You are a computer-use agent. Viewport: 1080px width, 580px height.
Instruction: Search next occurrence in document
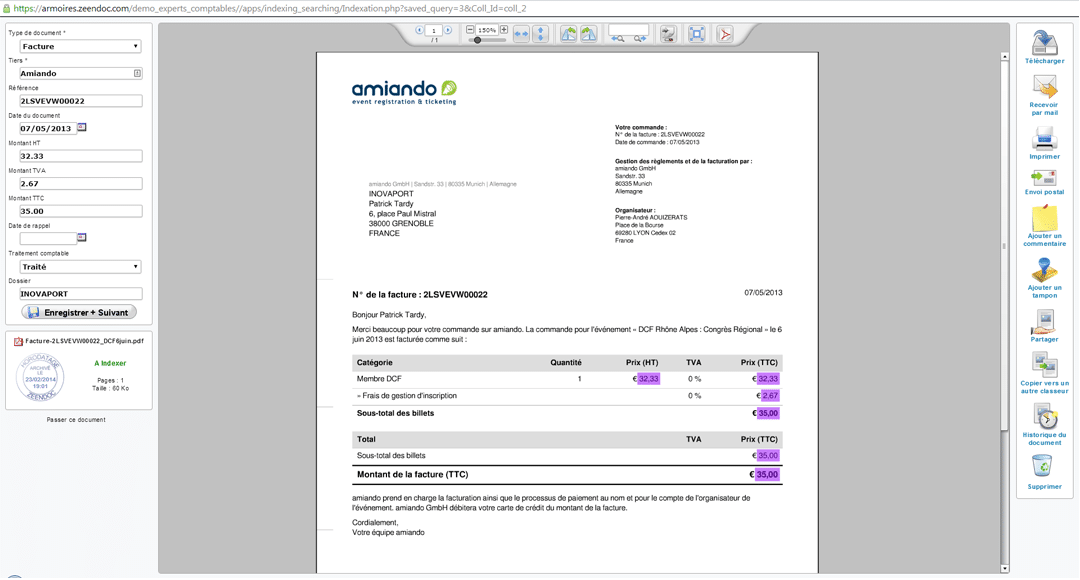pos(640,39)
